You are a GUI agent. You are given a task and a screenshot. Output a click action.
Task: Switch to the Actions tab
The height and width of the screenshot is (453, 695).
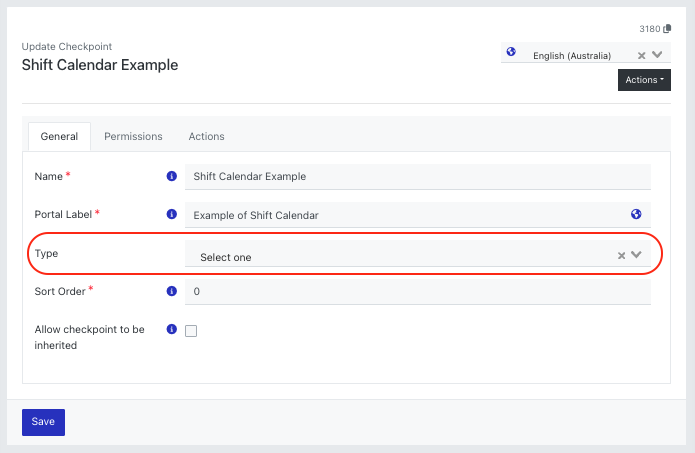click(x=207, y=137)
